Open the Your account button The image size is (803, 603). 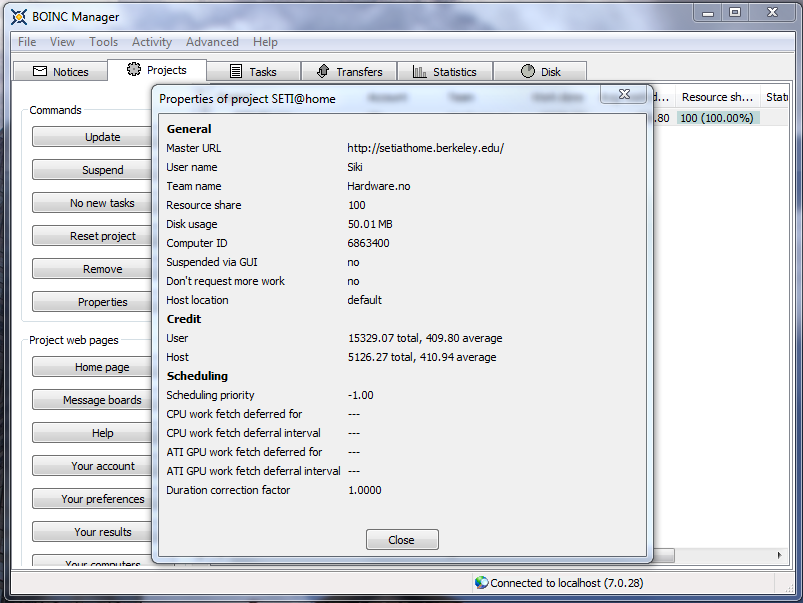coord(94,466)
